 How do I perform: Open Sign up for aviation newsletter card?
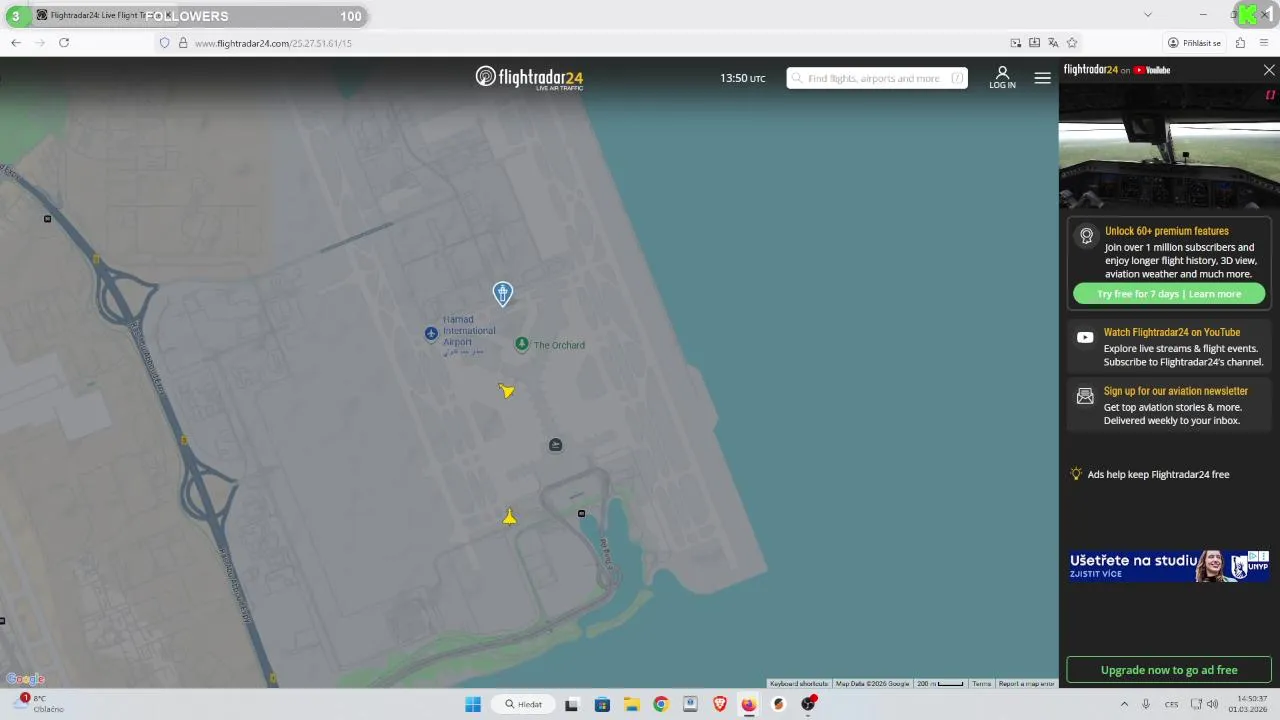point(1169,406)
